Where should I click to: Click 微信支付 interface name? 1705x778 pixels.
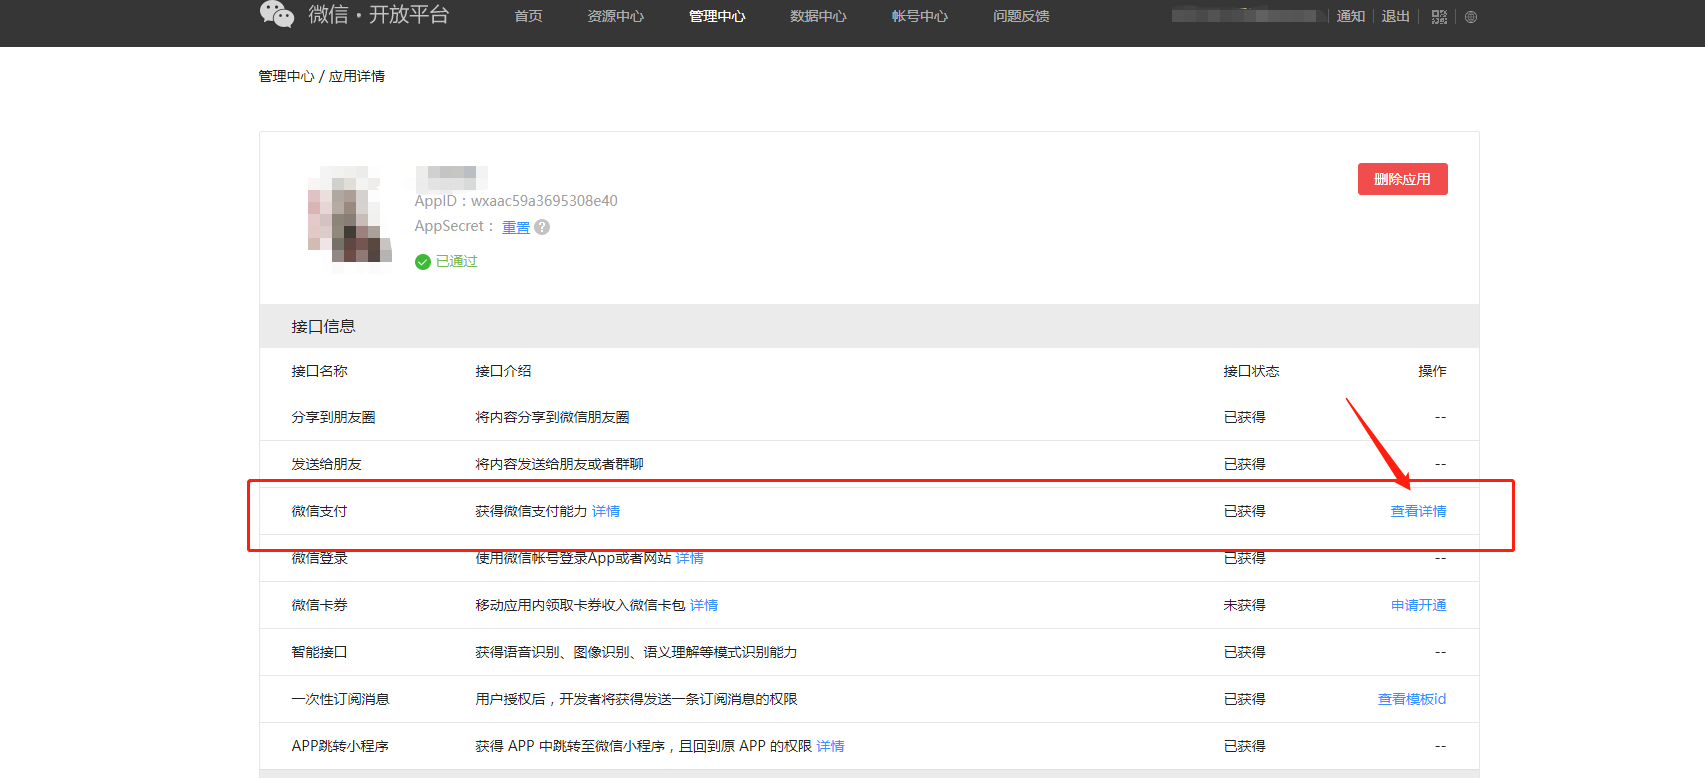tap(319, 511)
